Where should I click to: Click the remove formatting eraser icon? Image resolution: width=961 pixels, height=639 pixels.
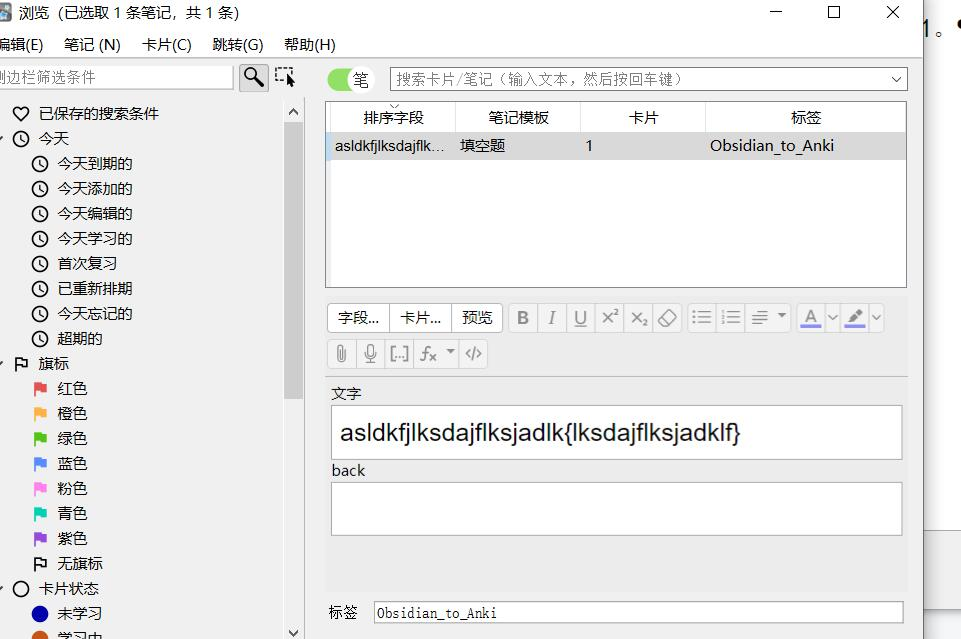click(x=665, y=317)
